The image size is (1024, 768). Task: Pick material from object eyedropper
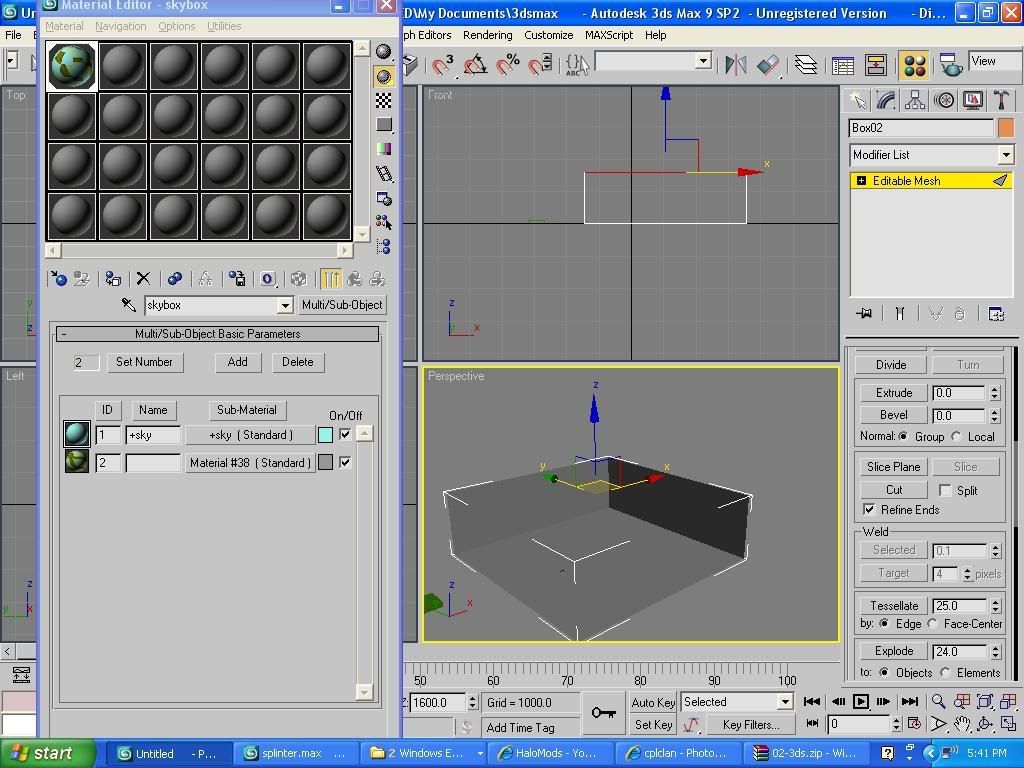129,305
